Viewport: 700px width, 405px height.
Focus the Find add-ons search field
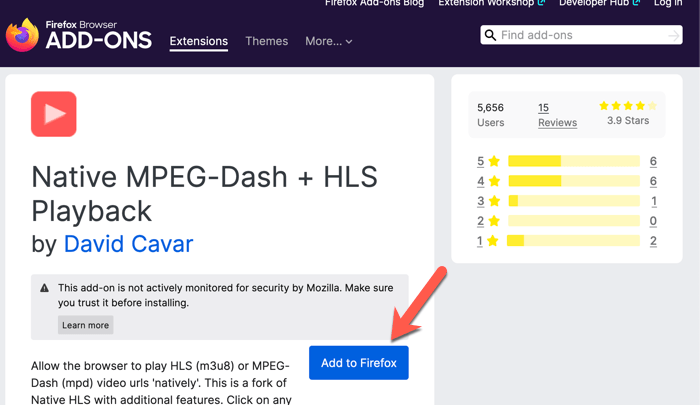point(580,35)
